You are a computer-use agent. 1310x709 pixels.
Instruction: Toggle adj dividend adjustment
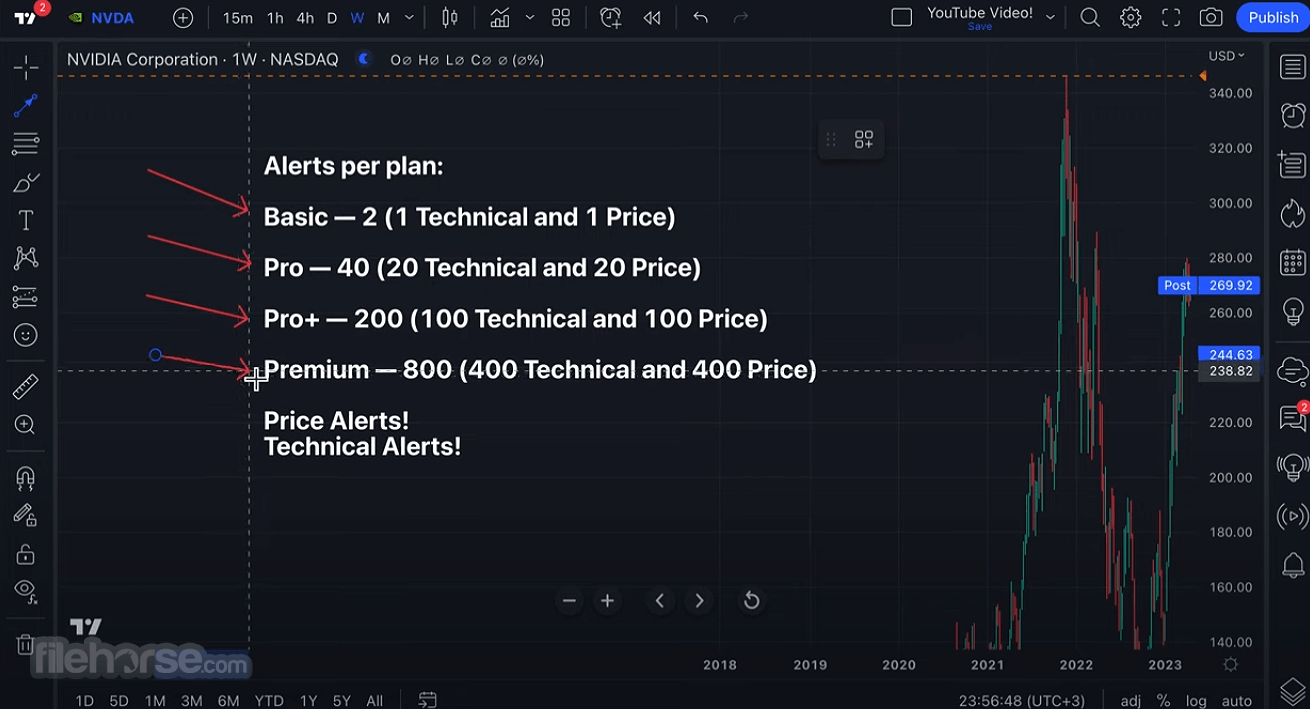click(x=1130, y=701)
